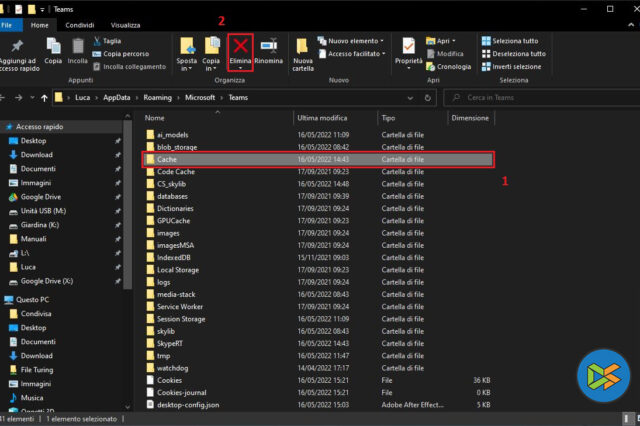
Task: Switch to the Visualizza ribbon tab
Action: [126, 25]
